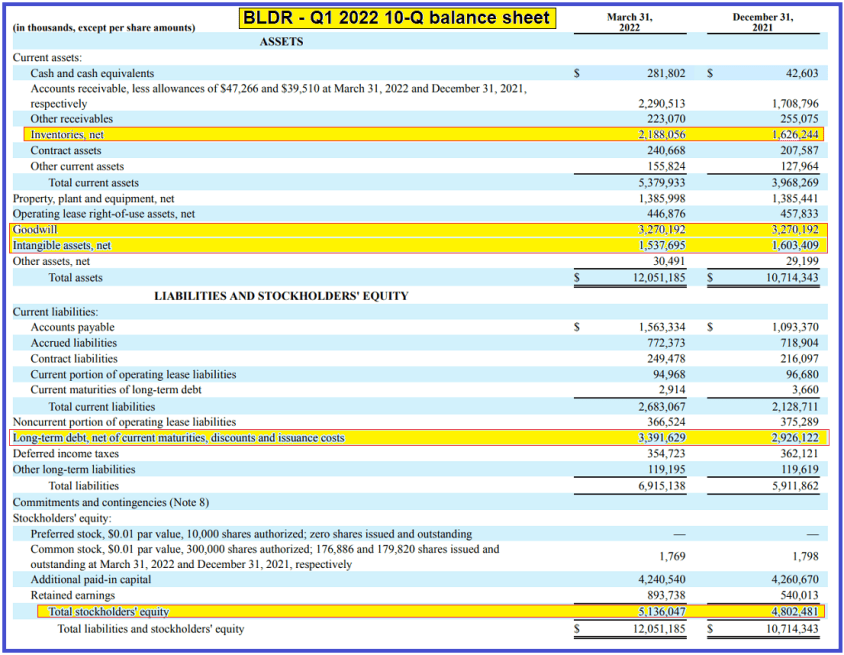
Task: Click the Goodwill row label
Action: click(36, 229)
